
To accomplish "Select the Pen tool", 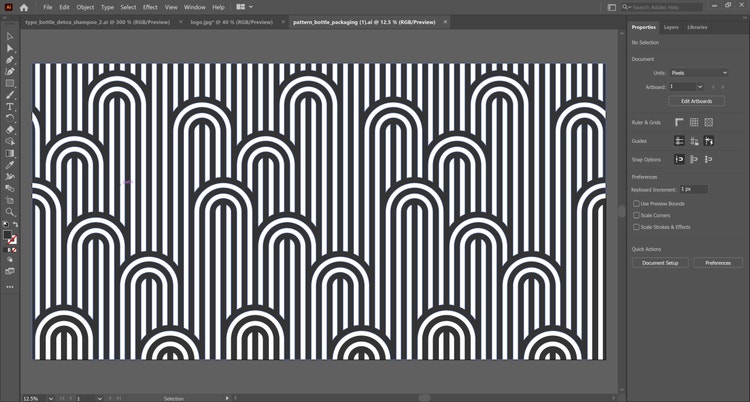I will [10, 60].
